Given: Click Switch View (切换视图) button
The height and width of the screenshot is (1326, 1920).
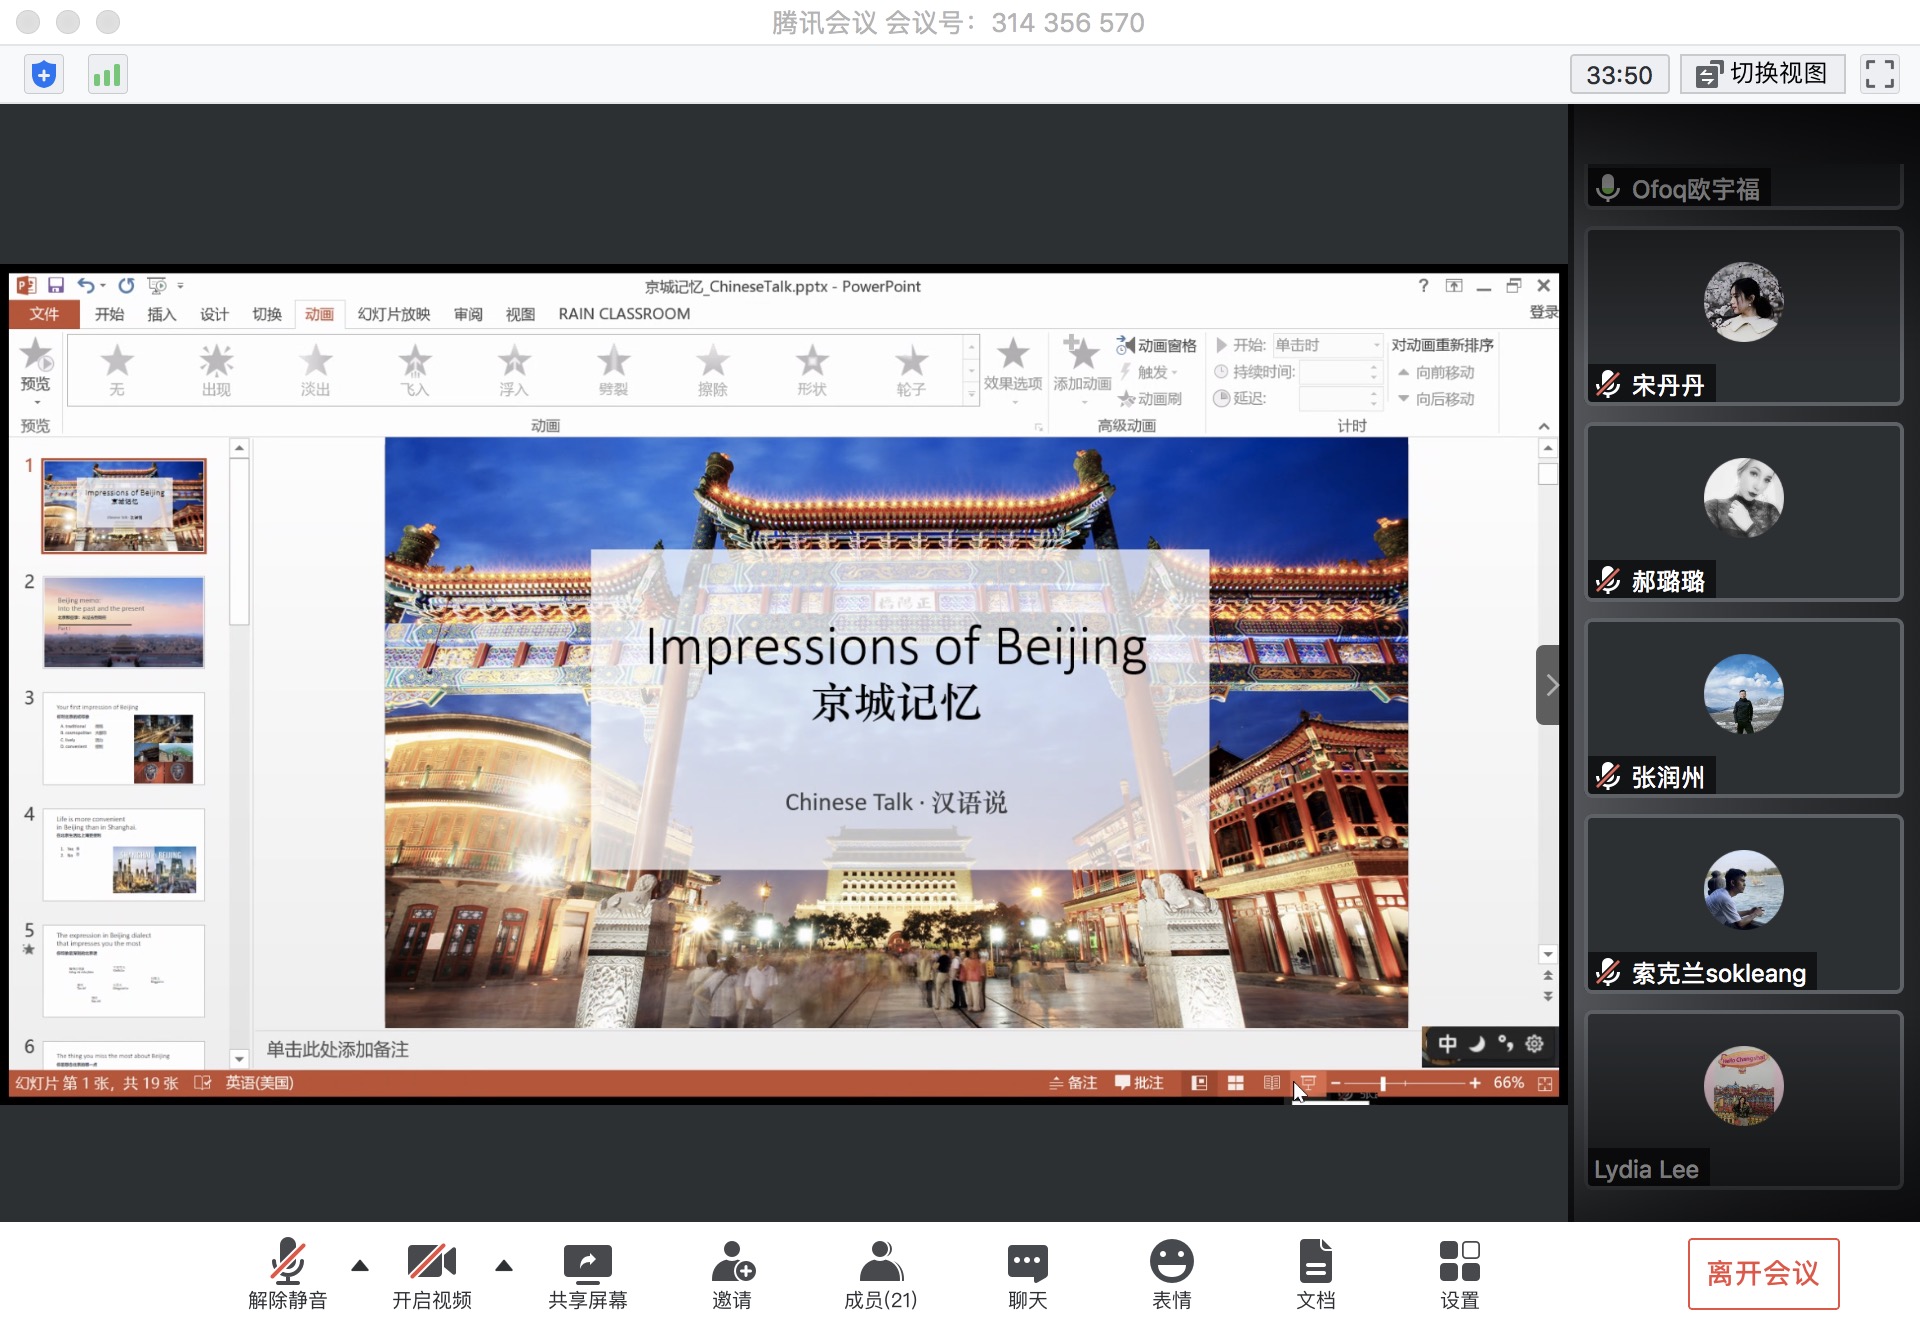Looking at the screenshot, I should [1762, 74].
